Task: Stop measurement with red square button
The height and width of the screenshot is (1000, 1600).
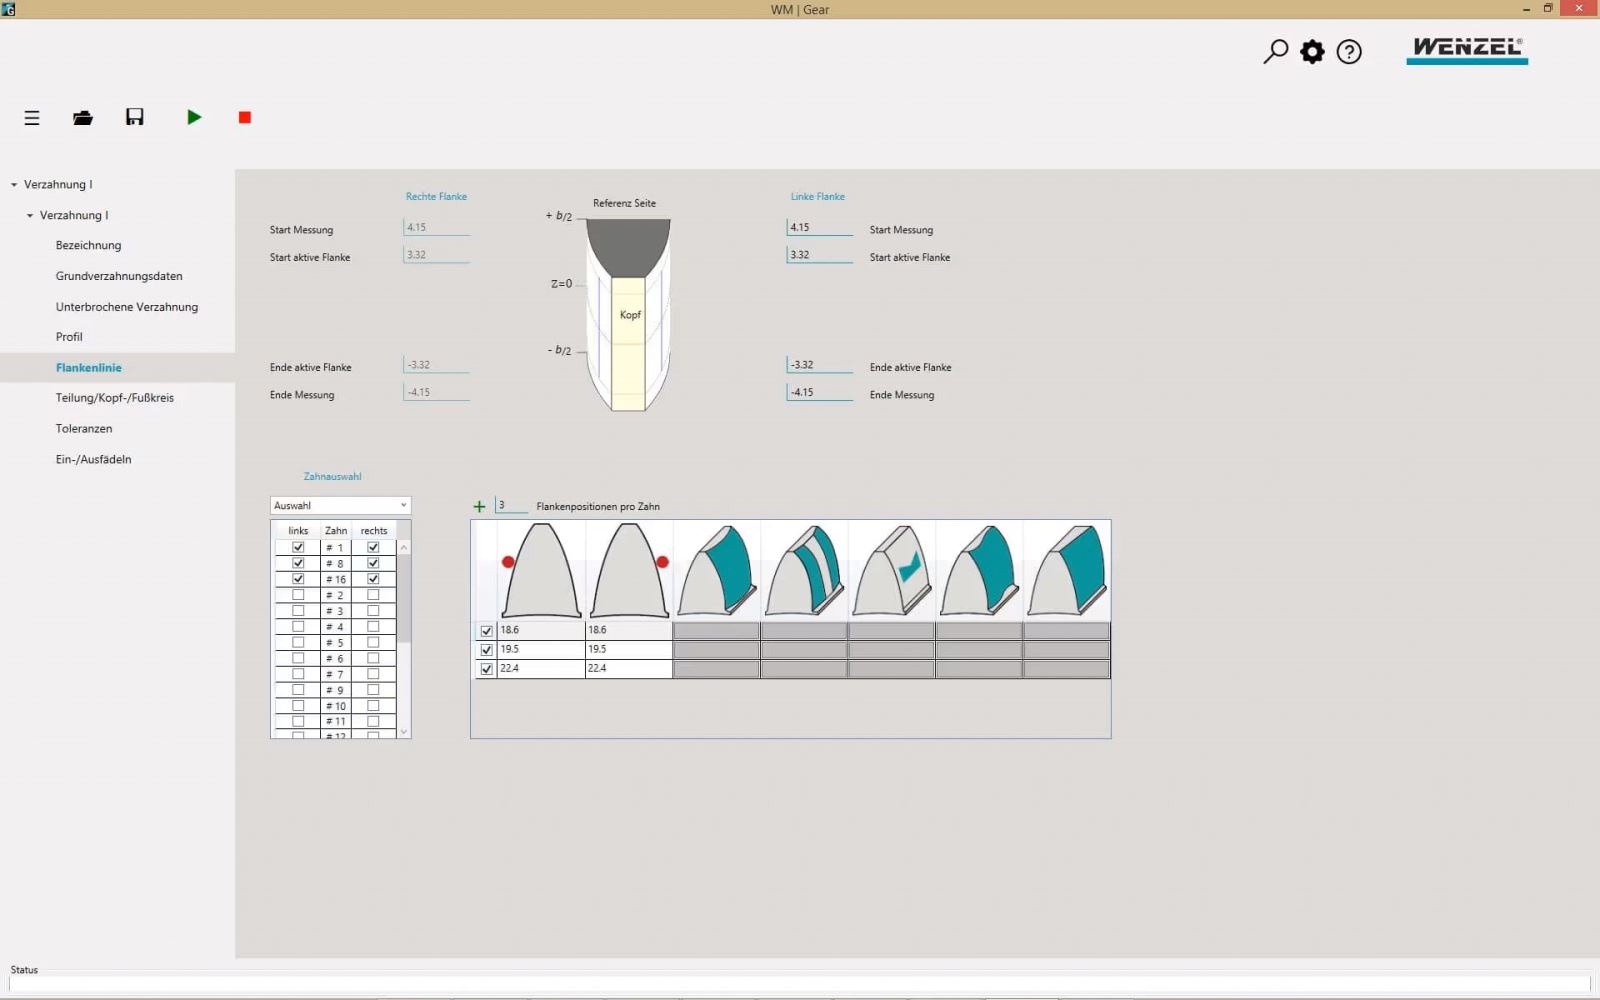Action: pos(245,118)
